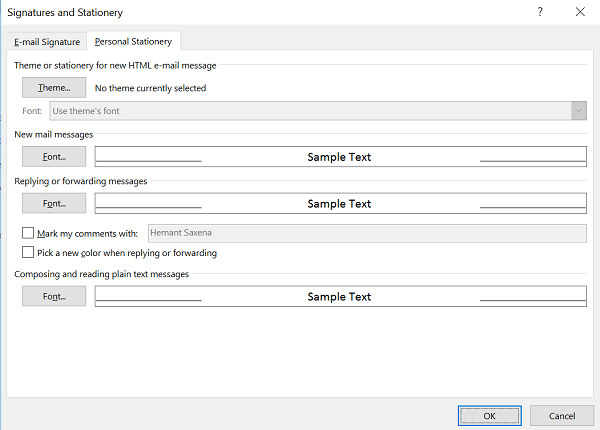This screenshot has width=600, height=430.
Task: Toggle "Pick a new color when replying" checkbox
Action: click(x=28, y=253)
